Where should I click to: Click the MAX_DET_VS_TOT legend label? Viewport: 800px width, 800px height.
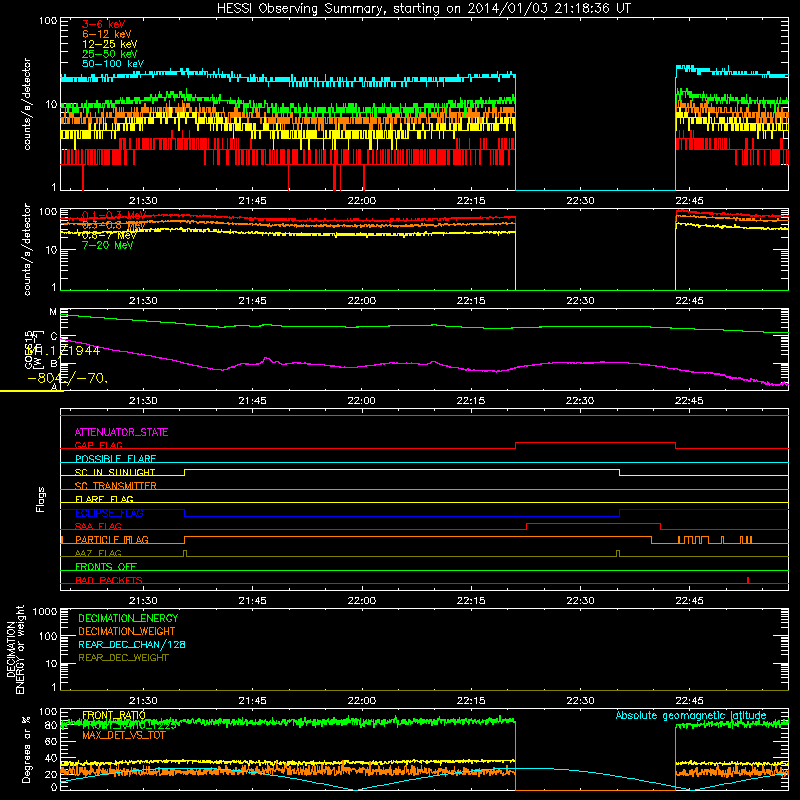tap(123, 735)
